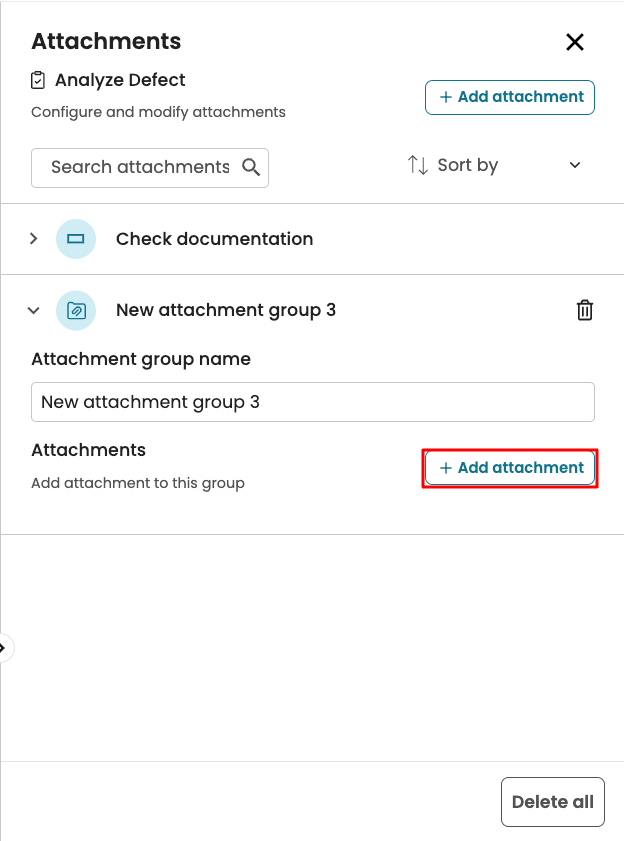Click the Analyze Defect clipboard icon
The image size is (624, 841).
click(39, 80)
